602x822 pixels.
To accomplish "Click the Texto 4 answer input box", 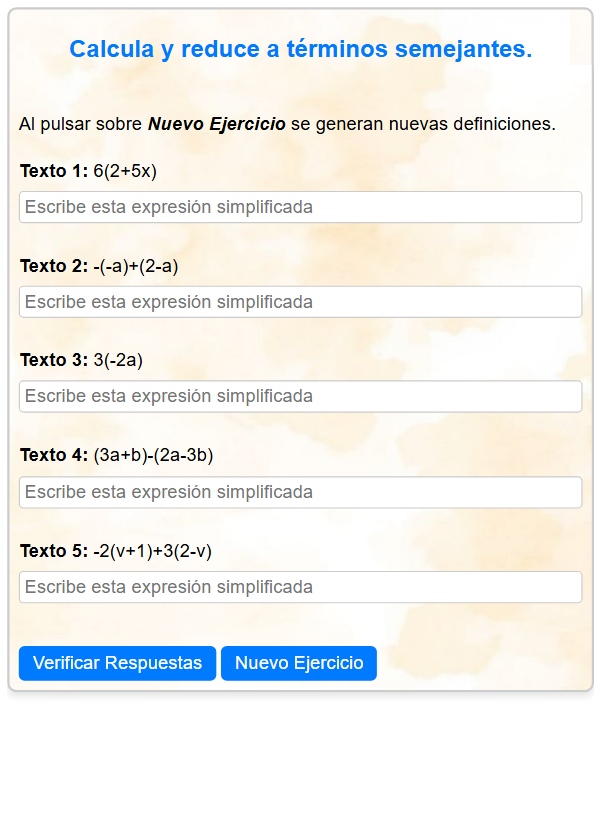I will point(300,492).
